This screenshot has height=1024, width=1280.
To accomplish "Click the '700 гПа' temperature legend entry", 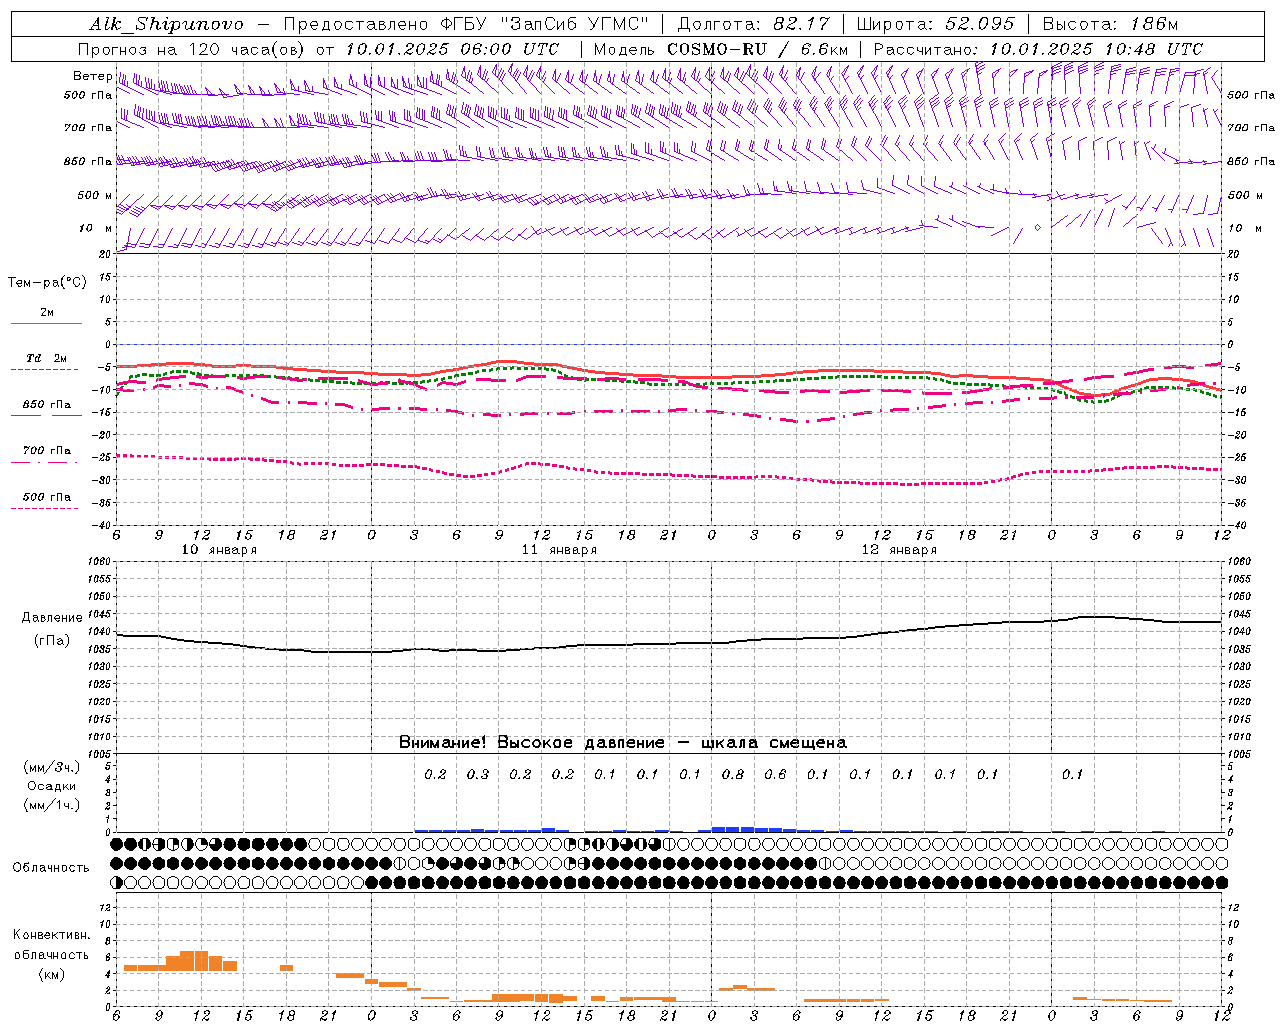I will point(47,451).
